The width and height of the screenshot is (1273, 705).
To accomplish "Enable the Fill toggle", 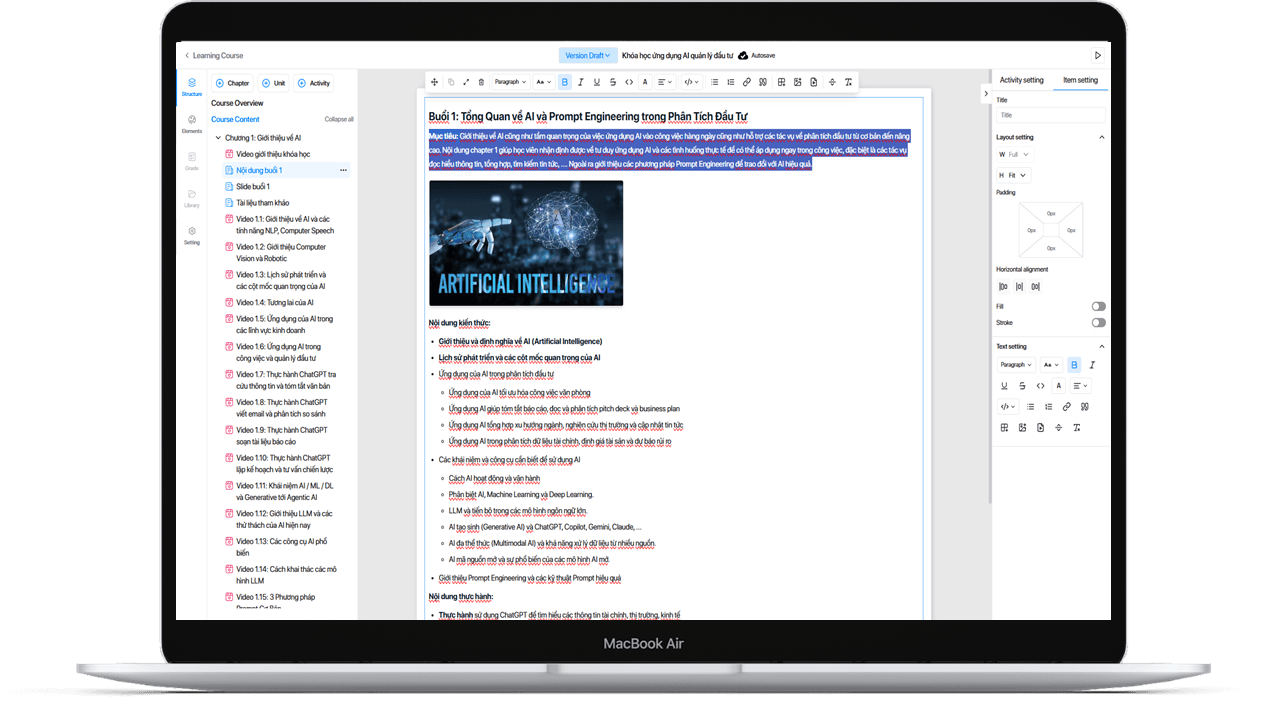I will [x=1099, y=307].
